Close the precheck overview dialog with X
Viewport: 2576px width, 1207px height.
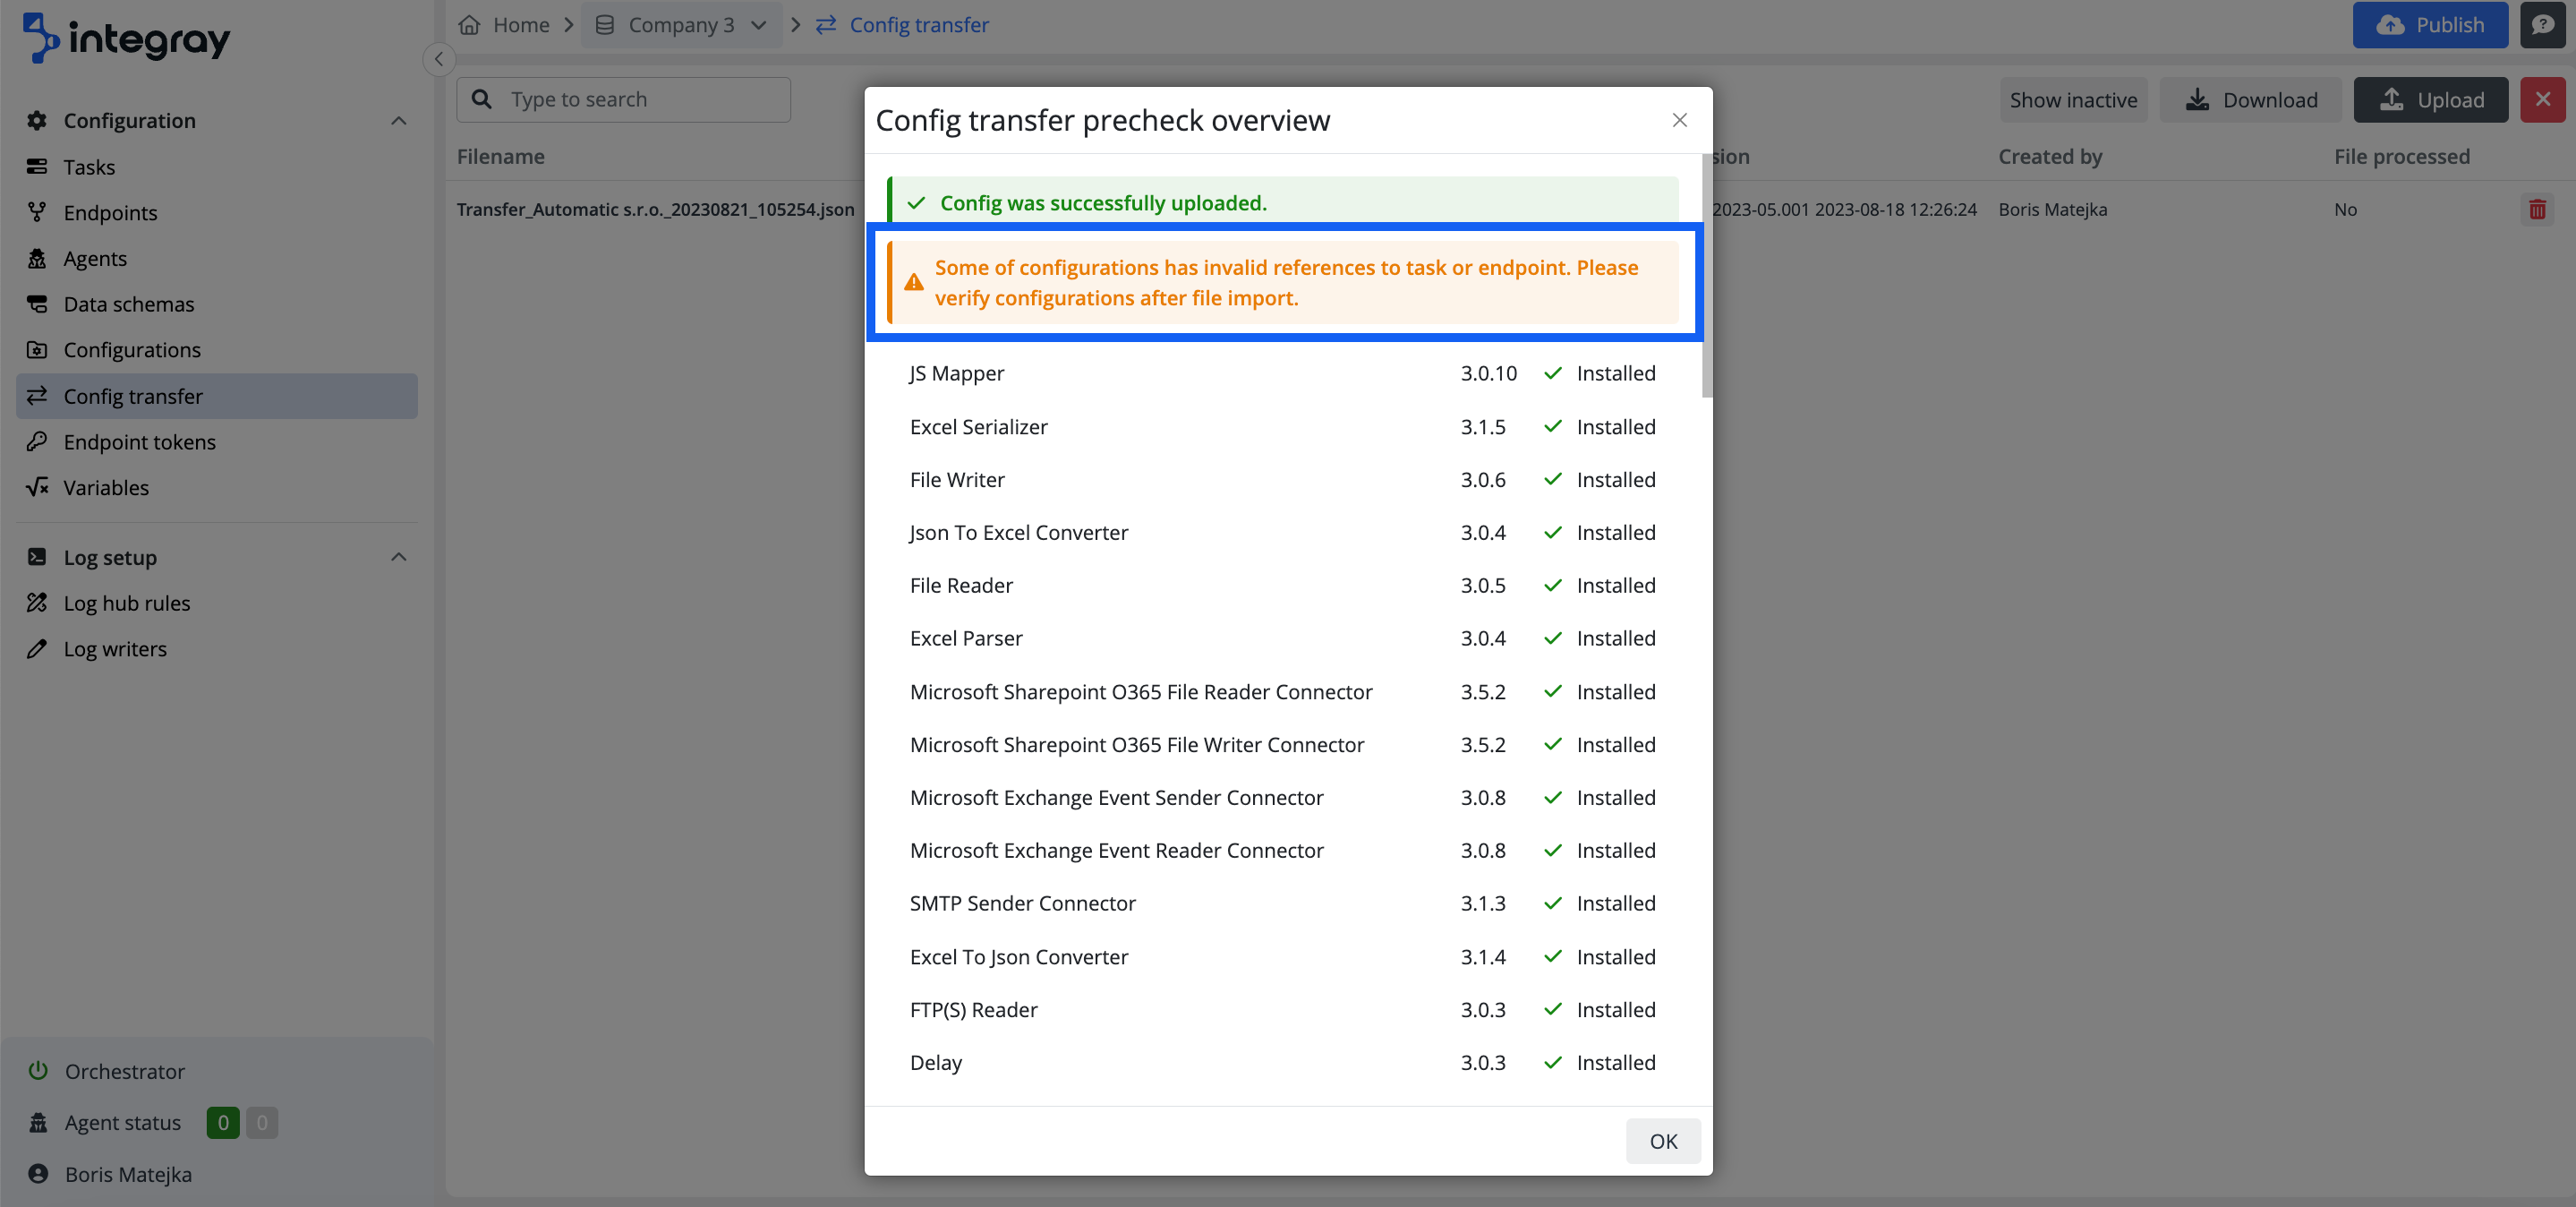[x=1679, y=120]
